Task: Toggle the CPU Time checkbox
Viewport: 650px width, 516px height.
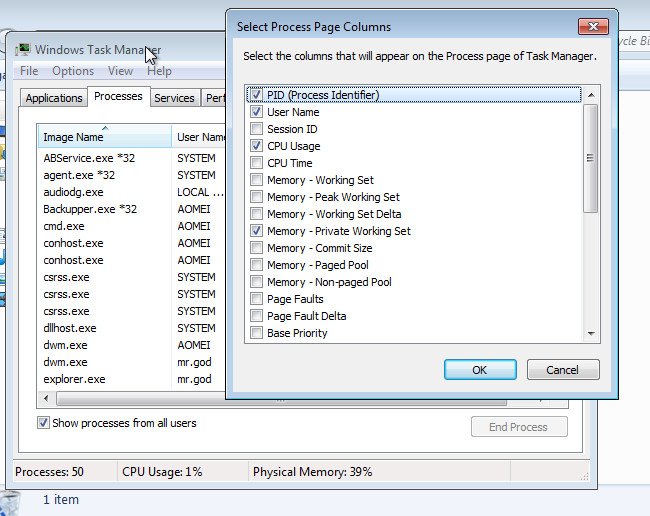Action: pos(257,163)
